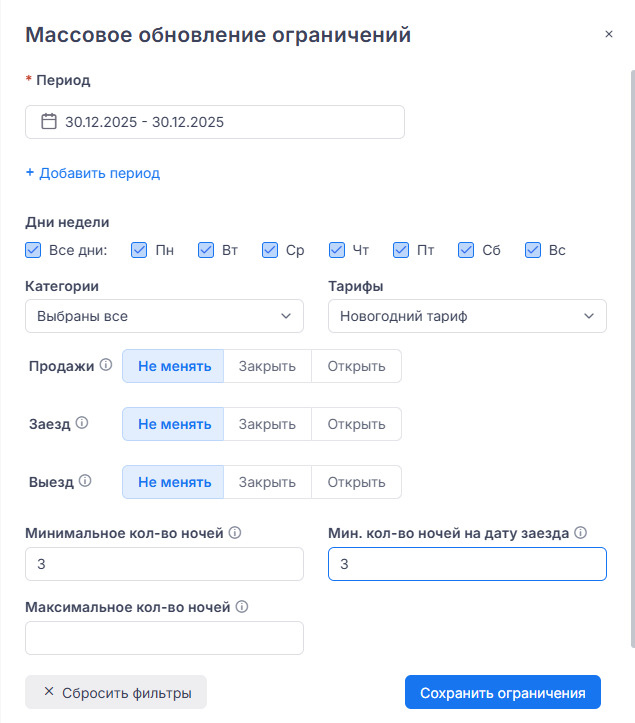
Task: Open the Категории dropdown
Action: (164, 316)
